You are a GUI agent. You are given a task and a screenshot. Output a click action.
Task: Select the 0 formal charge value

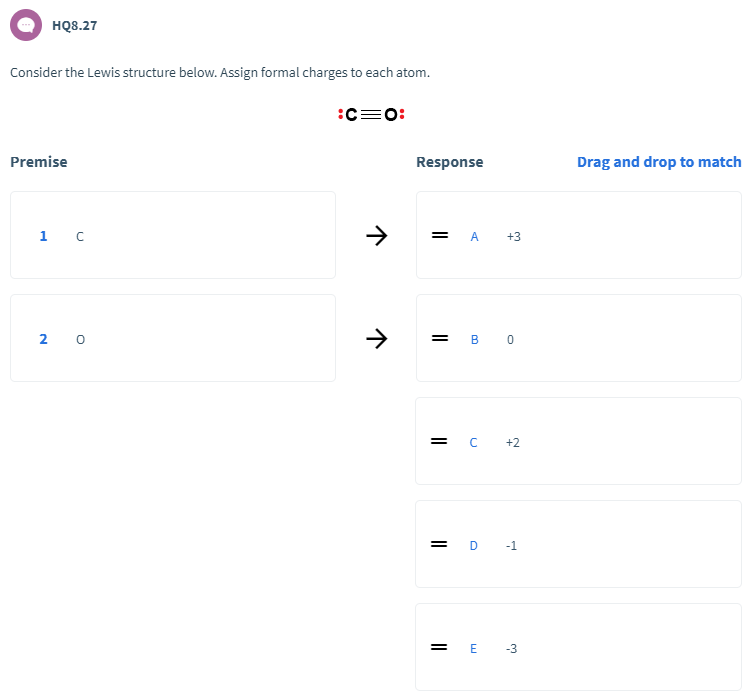coord(510,340)
